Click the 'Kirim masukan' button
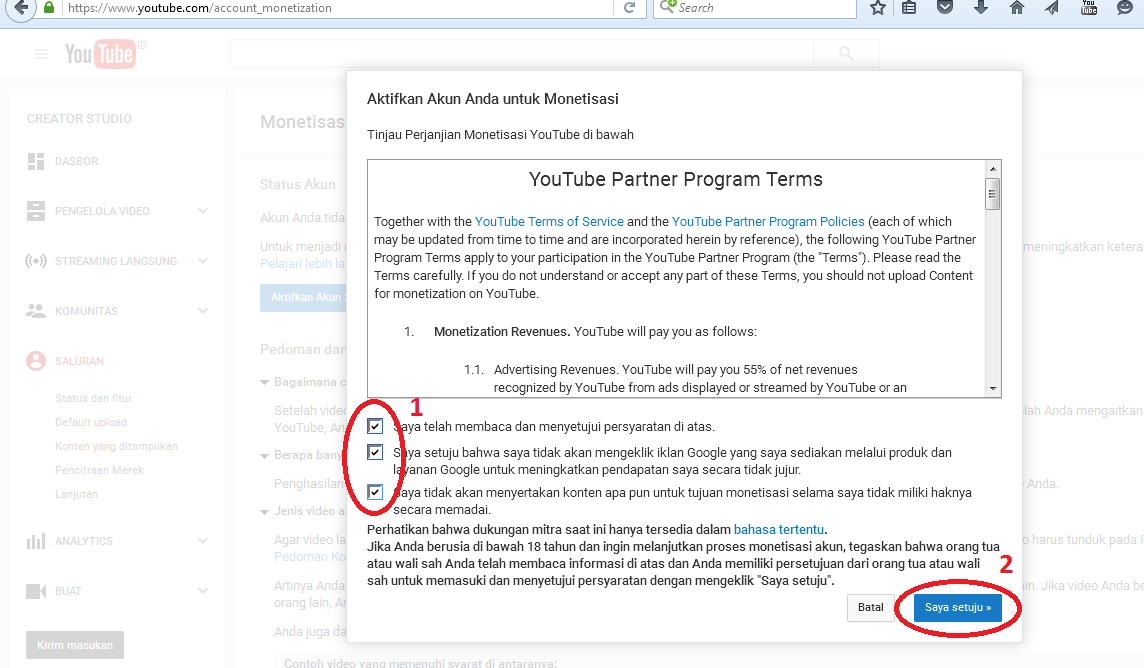The width and height of the screenshot is (1144, 668). pos(75,645)
